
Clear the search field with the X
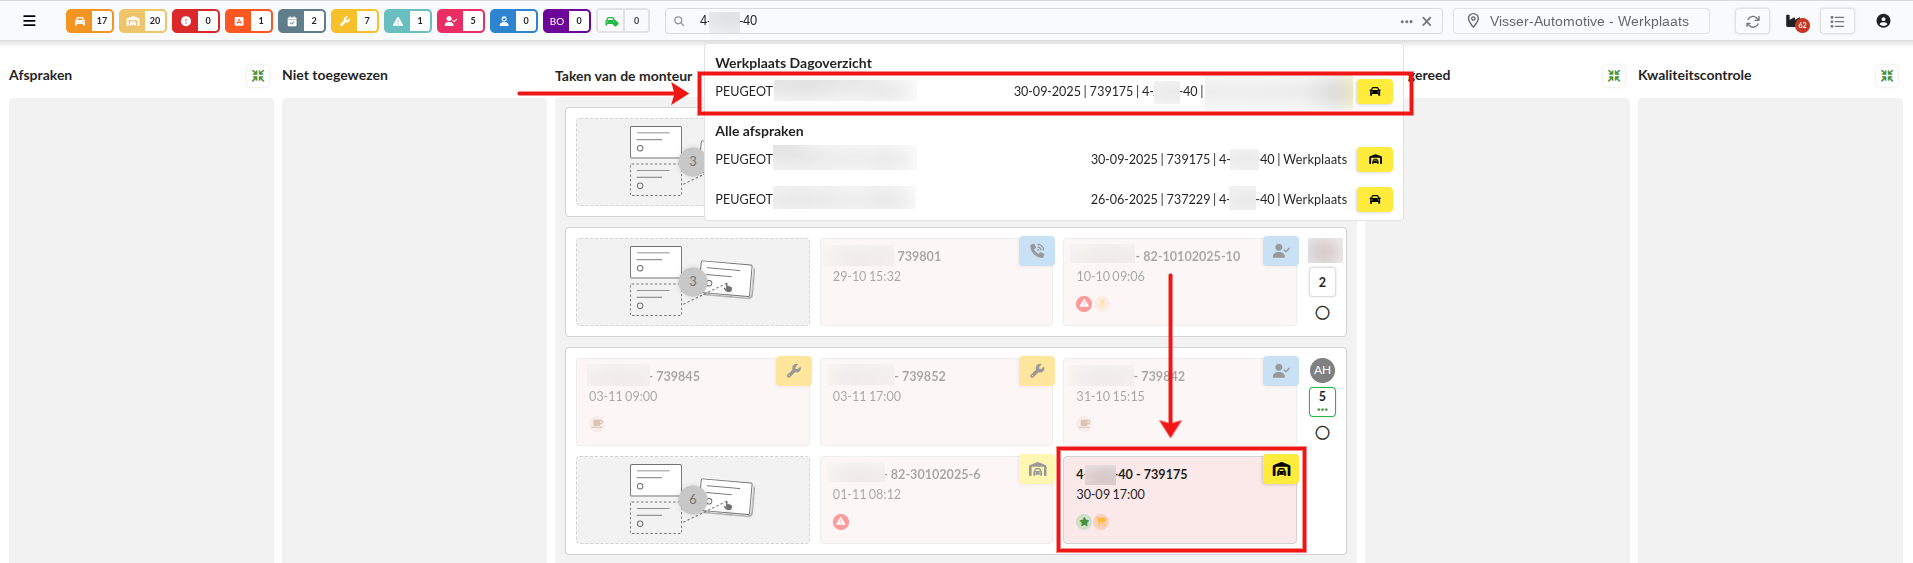1427,21
